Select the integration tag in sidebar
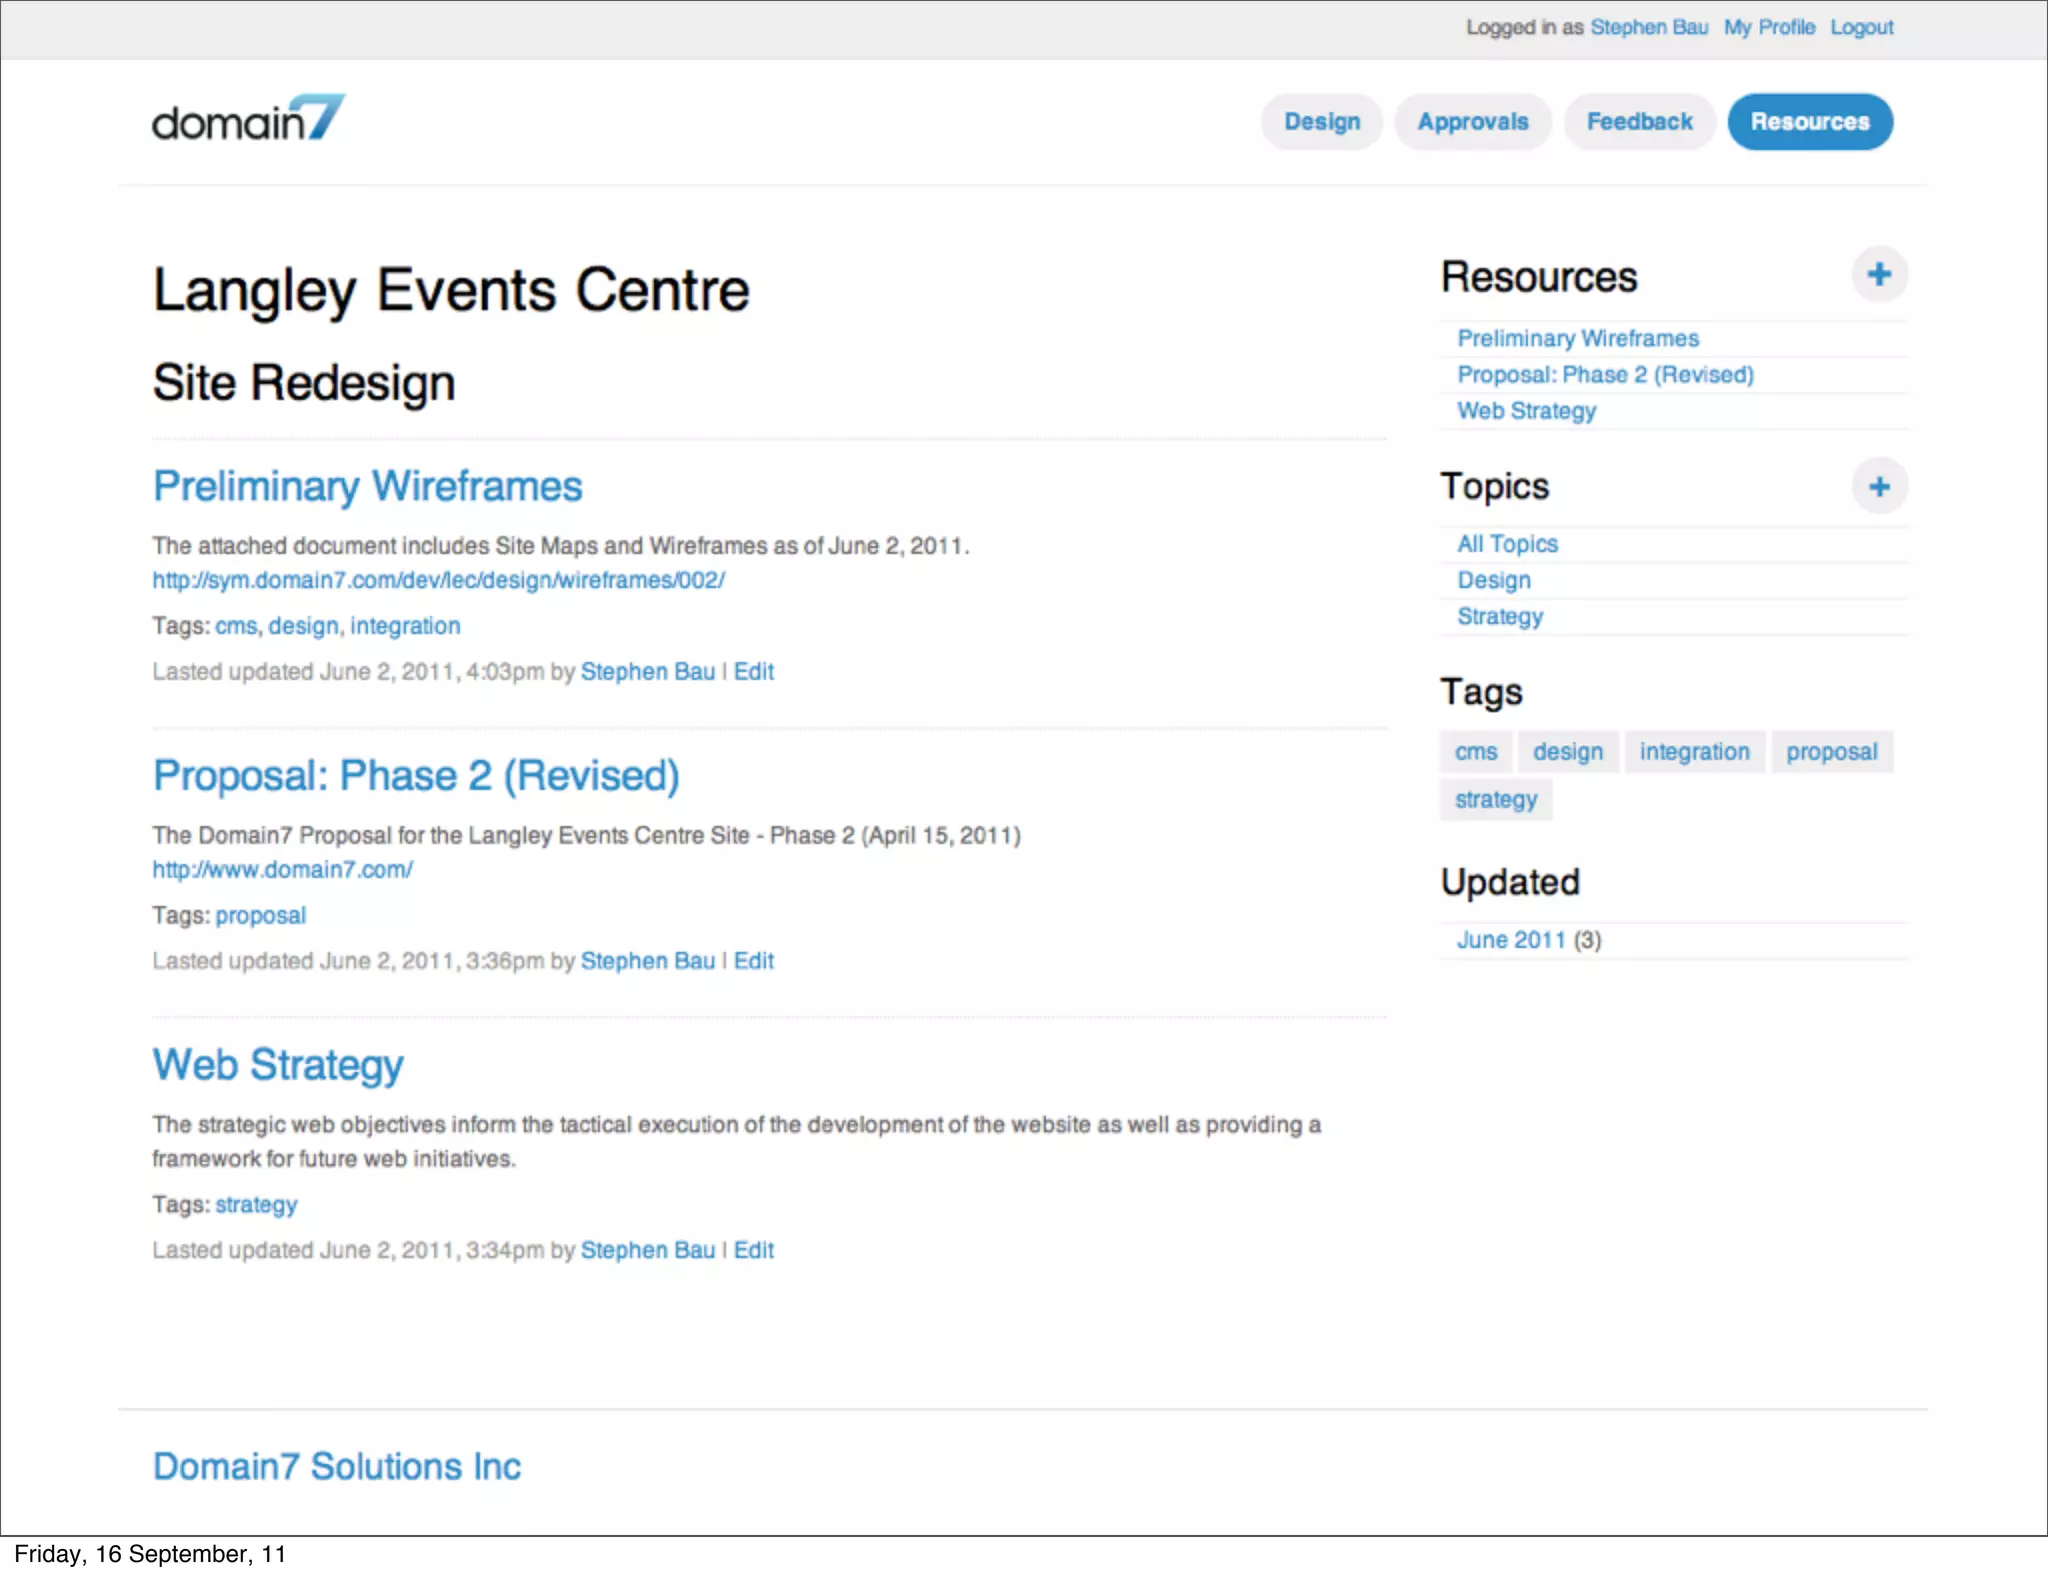2048x1576 pixels. (1695, 752)
